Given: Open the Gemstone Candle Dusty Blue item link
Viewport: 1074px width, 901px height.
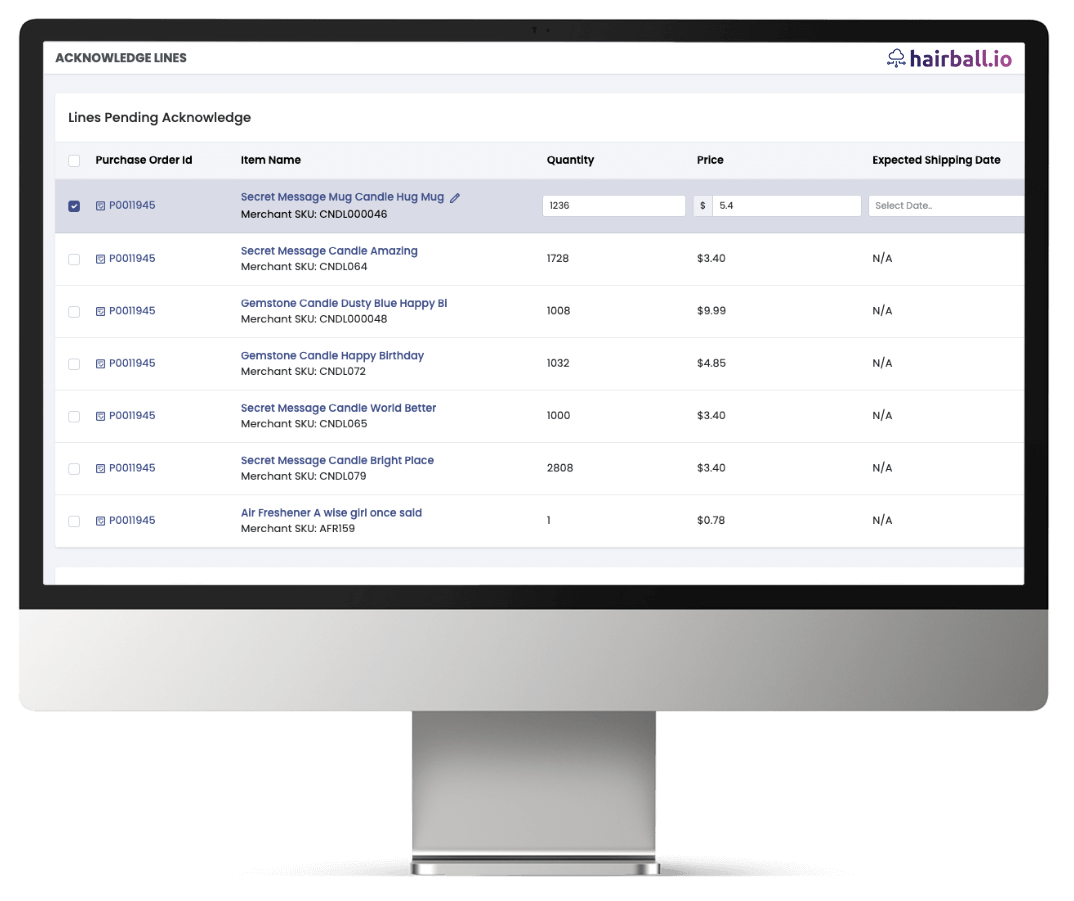Looking at the screenshot, I should 344,303.
